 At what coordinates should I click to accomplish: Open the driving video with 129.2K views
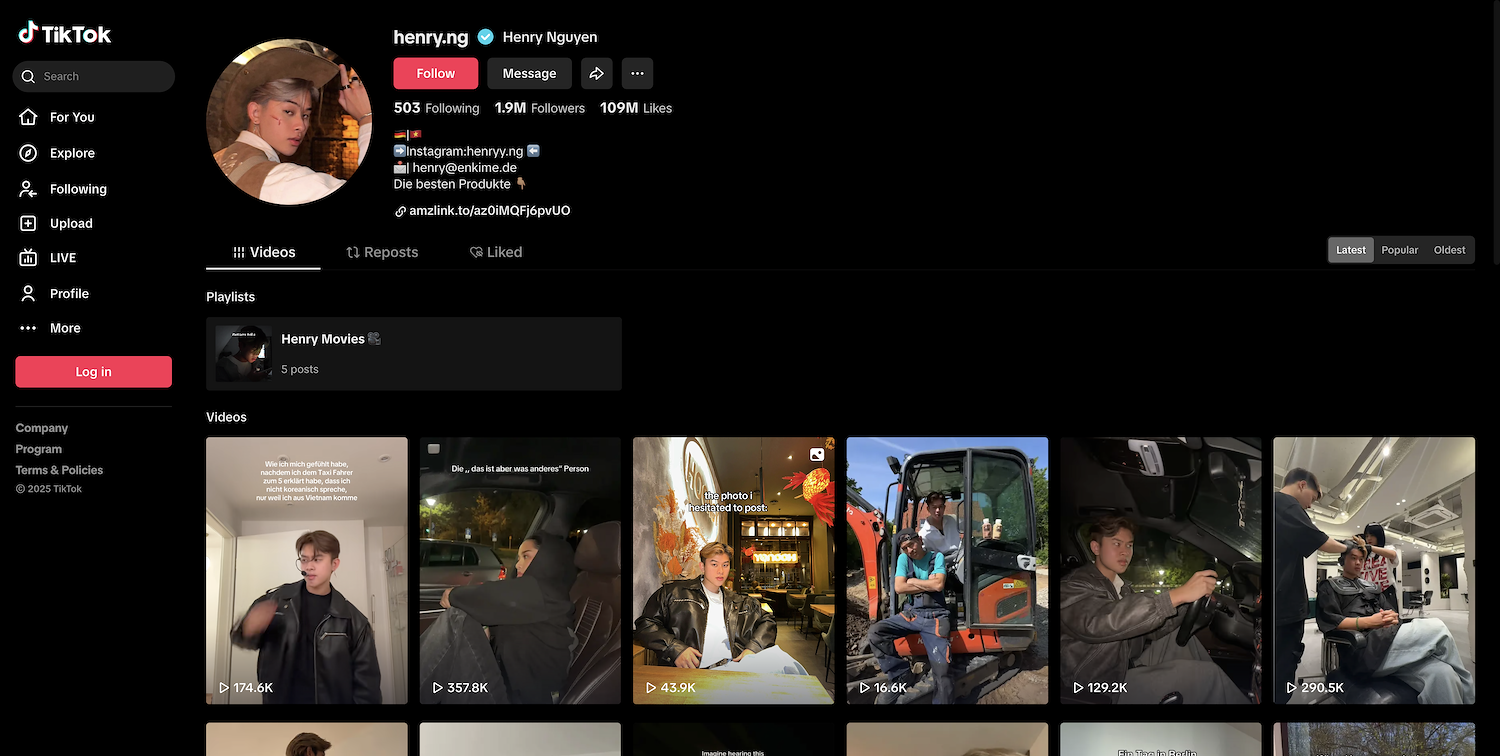(1161, 570)
